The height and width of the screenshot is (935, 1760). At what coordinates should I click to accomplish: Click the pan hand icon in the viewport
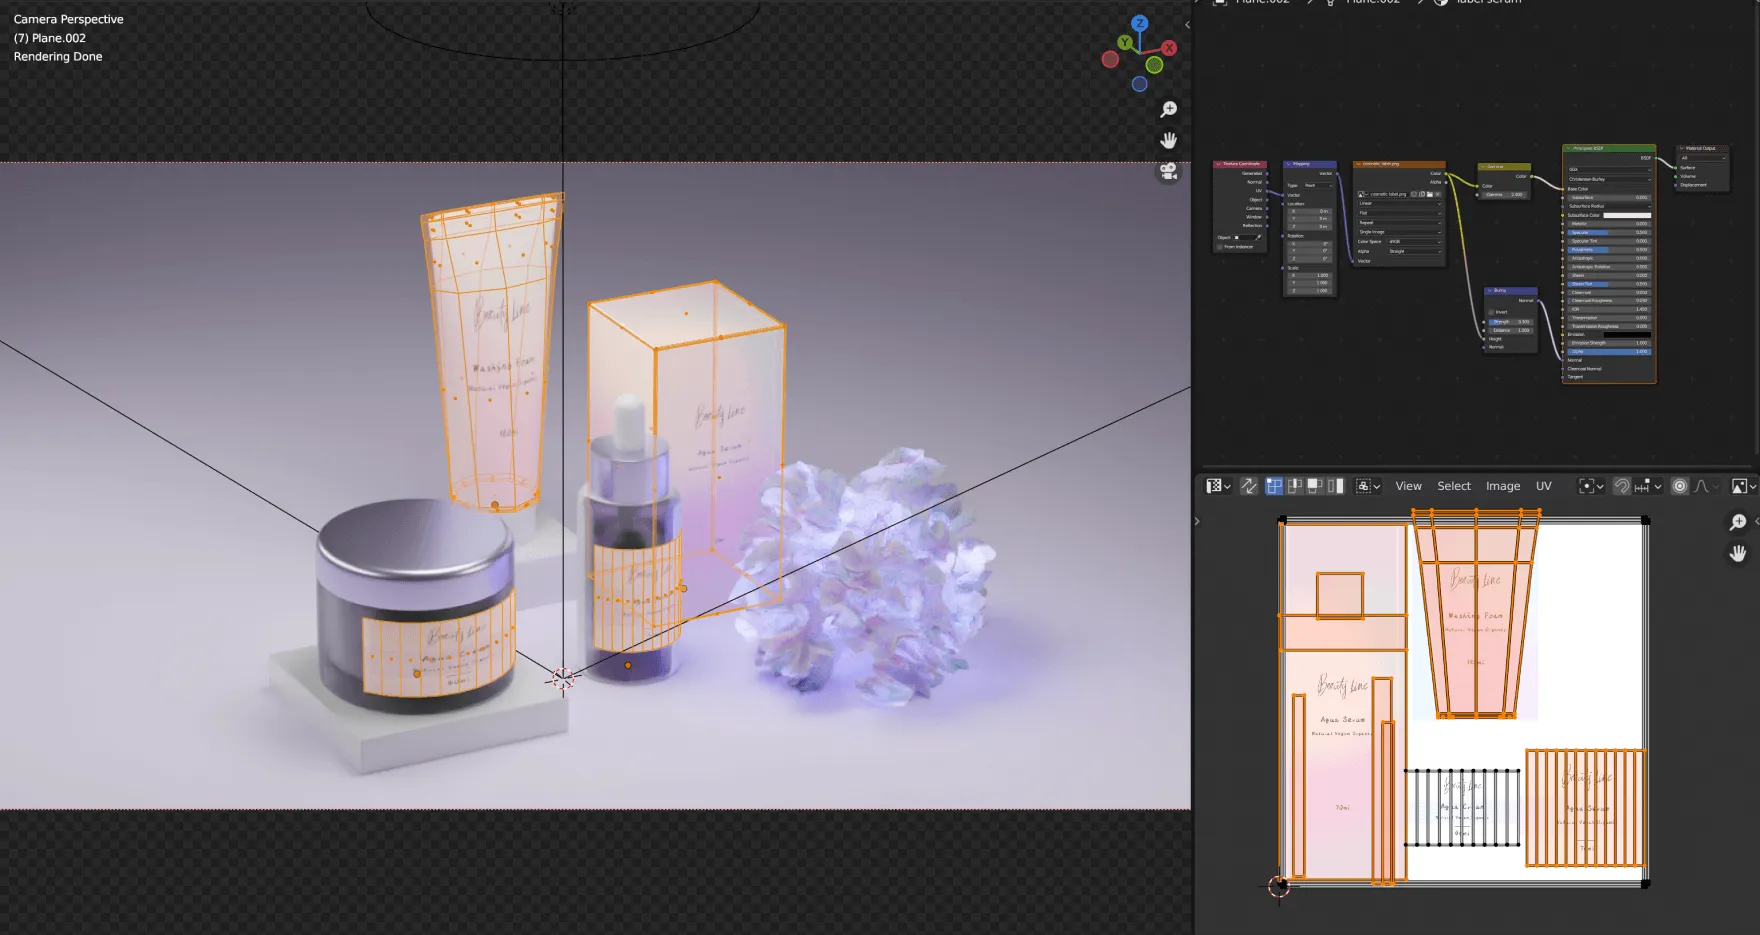pos(1168,140)
